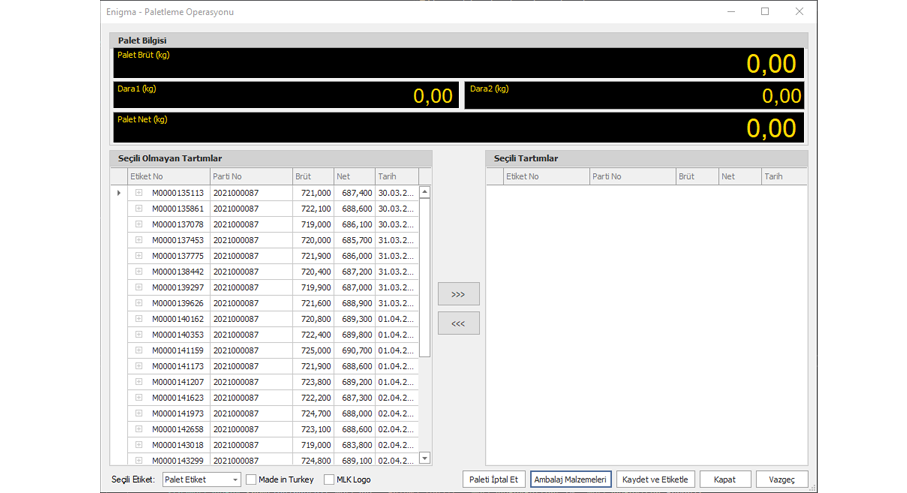Expand row M0000137078 using plus icon

tap(139, 225)
